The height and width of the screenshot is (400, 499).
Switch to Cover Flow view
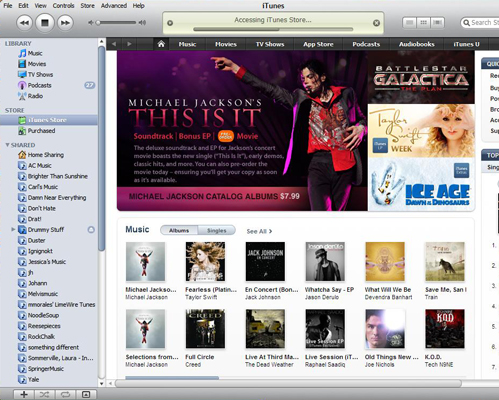[x=437, y=23]
